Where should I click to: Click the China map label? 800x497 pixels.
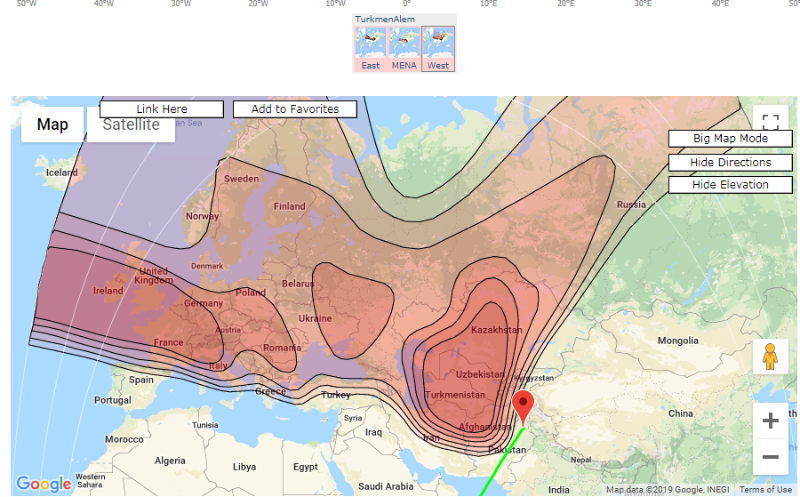coord(681,413)
